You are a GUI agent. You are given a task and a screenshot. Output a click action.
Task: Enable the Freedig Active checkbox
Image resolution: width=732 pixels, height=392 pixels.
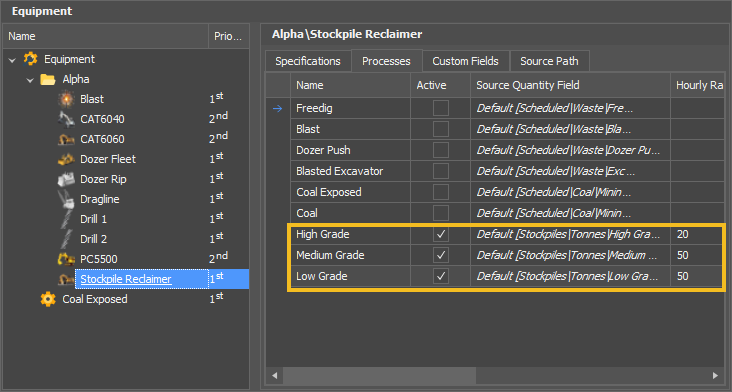coord(441,108)
